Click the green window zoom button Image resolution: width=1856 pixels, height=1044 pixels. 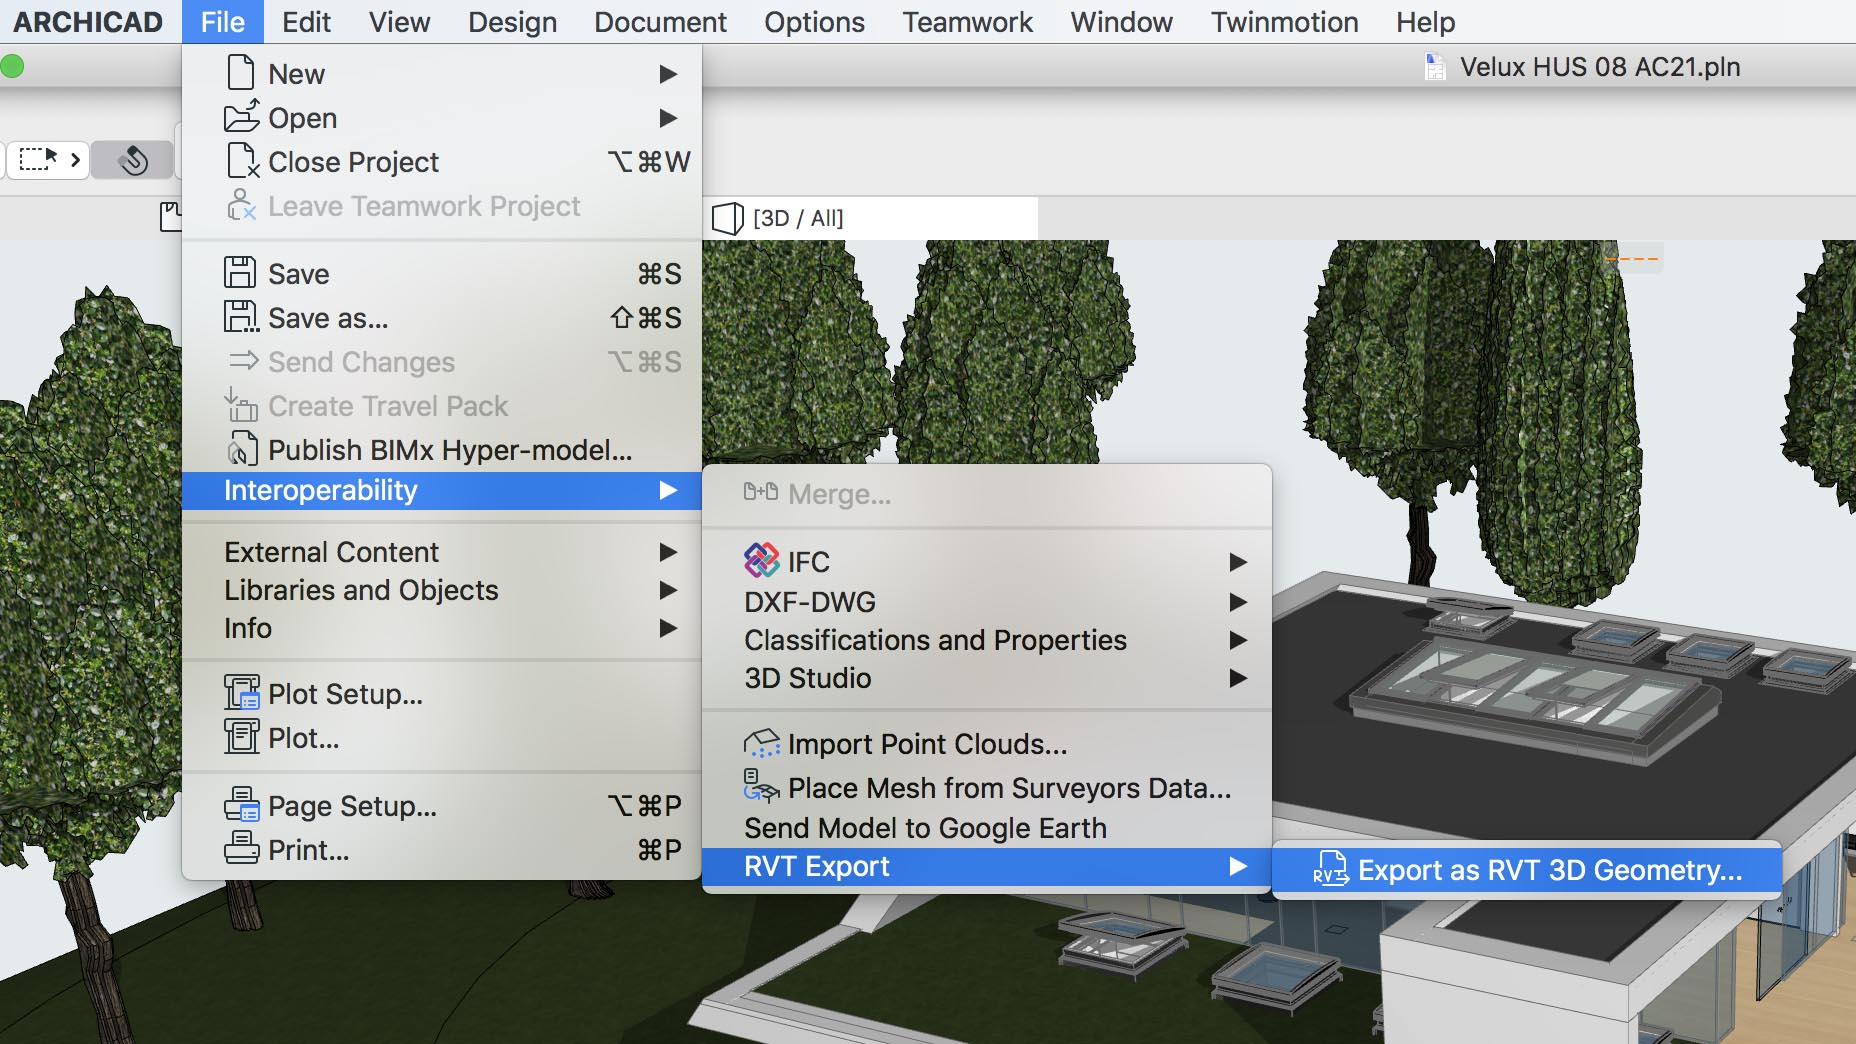coord(12,67)
